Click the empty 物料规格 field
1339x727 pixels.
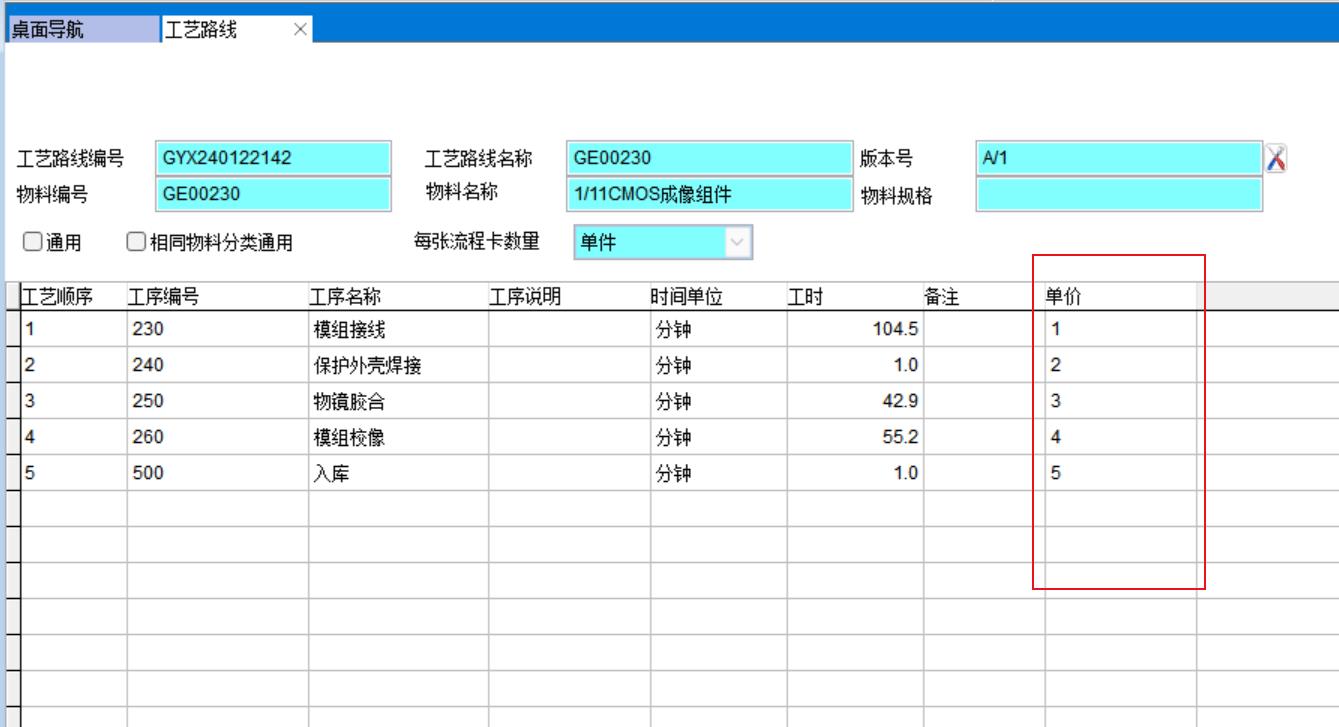[1118, 194]
